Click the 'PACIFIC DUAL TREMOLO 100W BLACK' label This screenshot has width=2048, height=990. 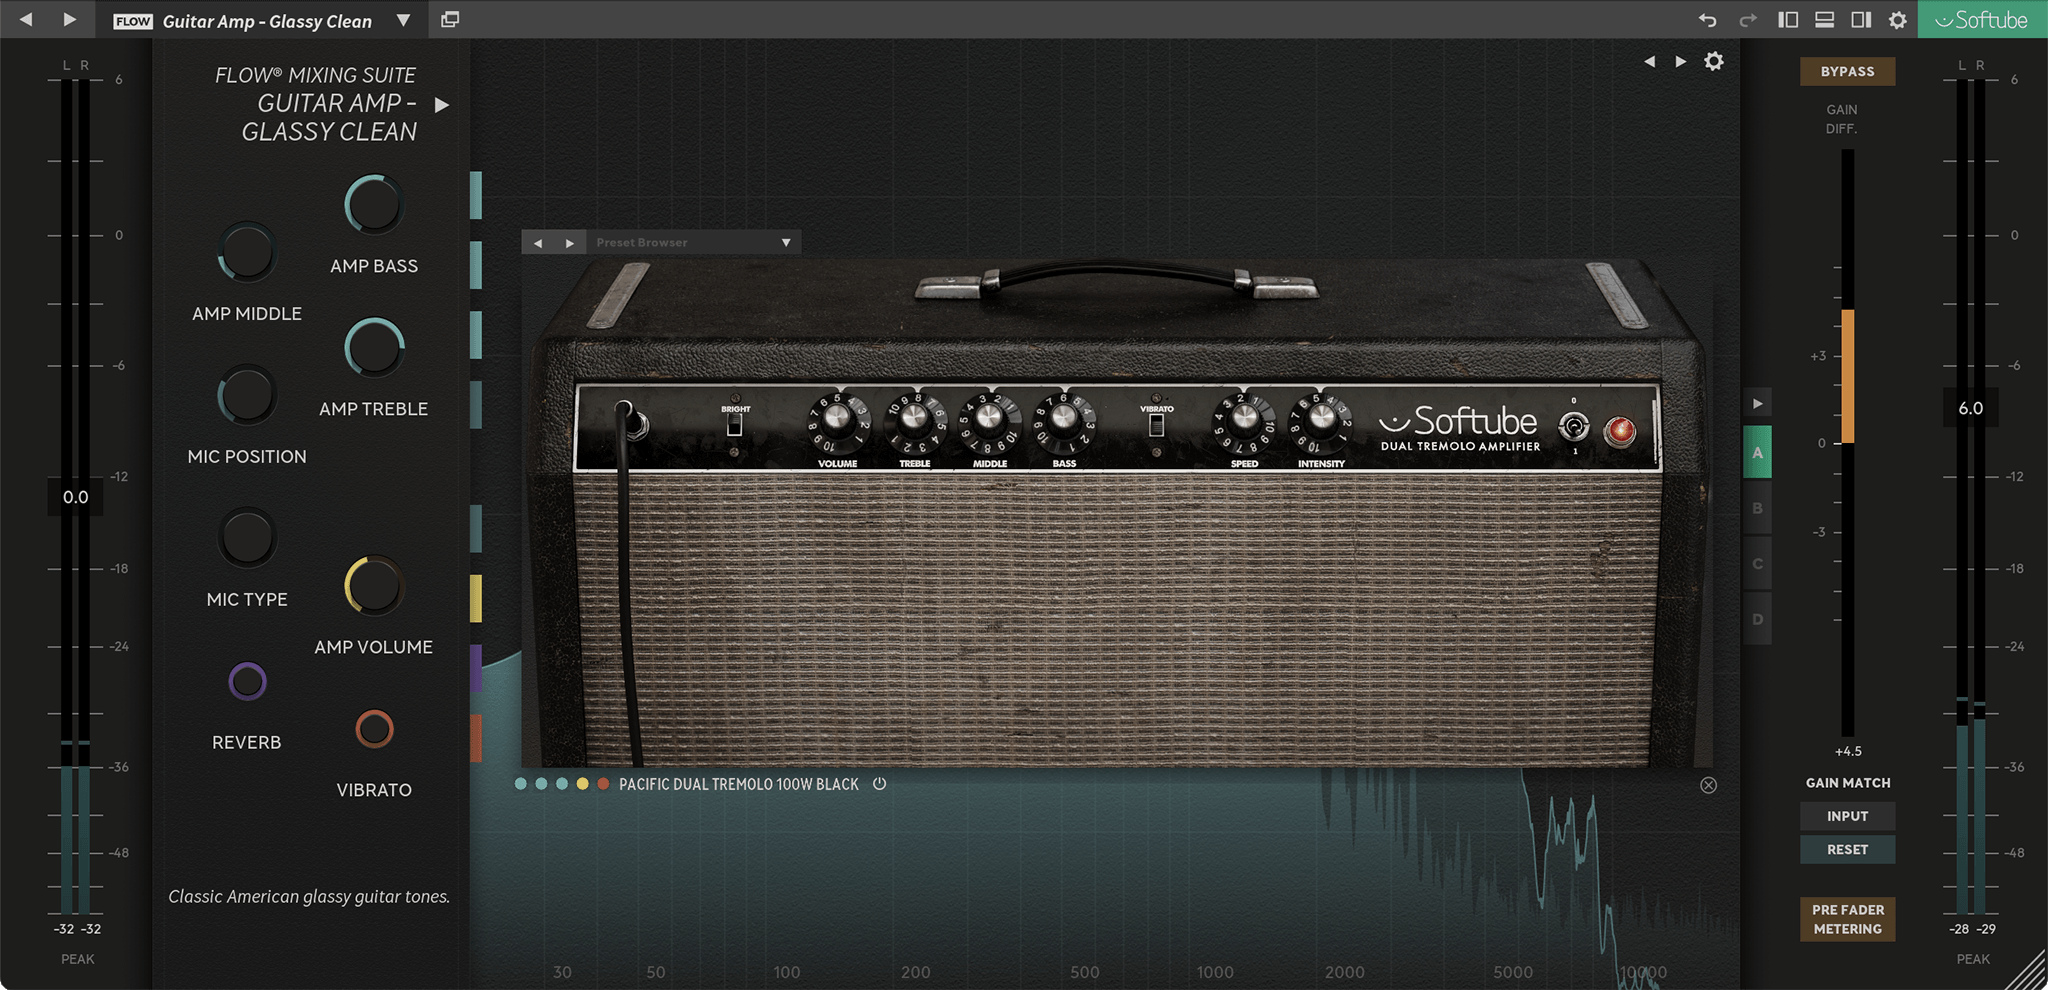pos(739,784)
